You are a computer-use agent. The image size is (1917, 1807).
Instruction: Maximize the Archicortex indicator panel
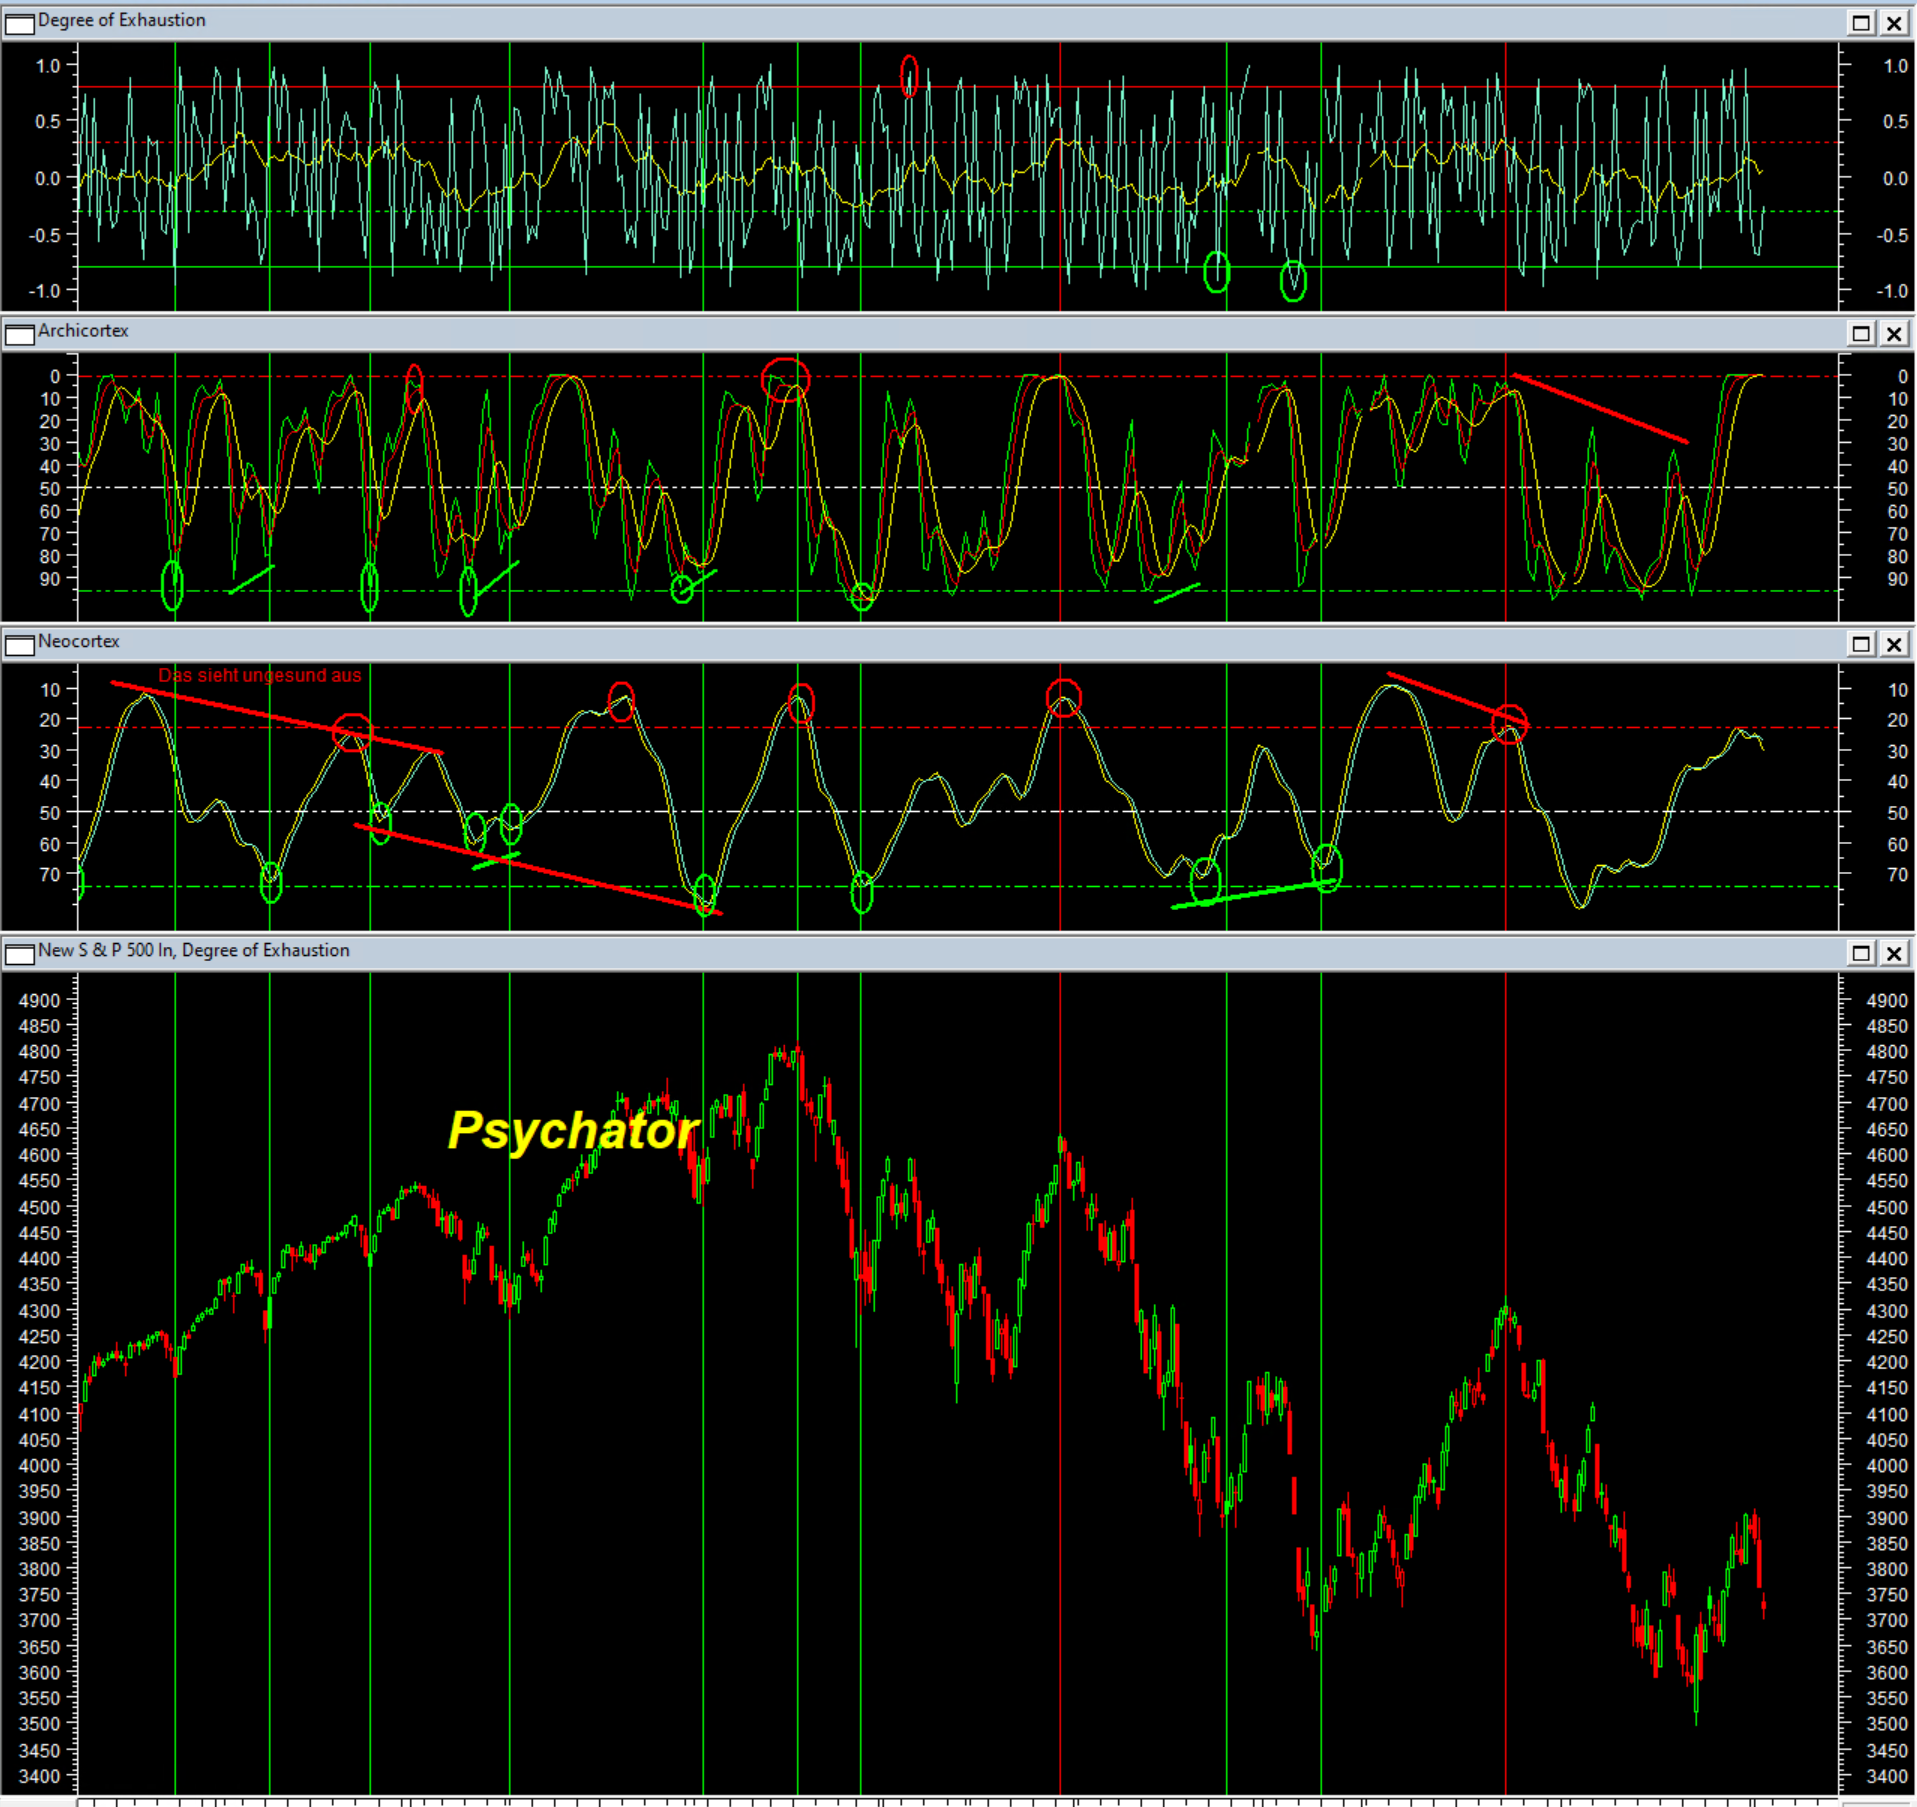click(1860, 334)
